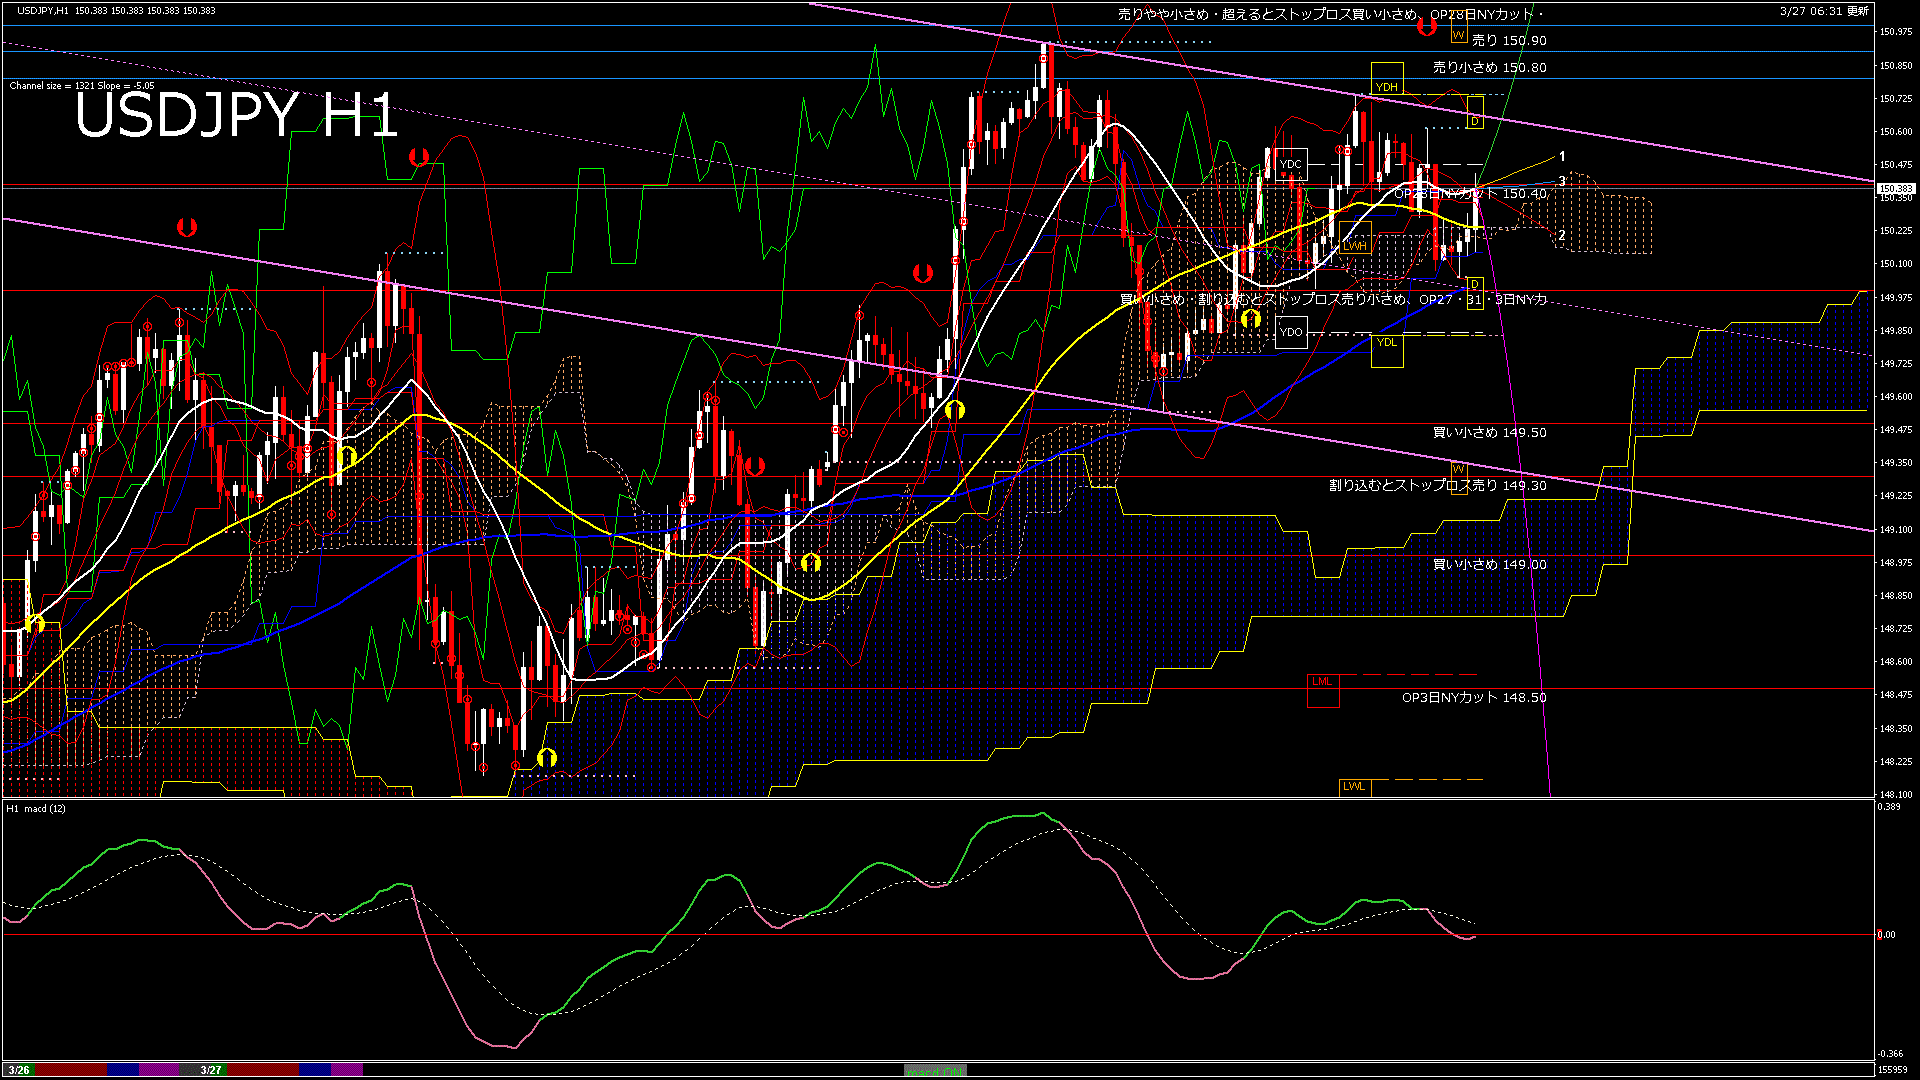
Task: Toggle the green macd ON button
Action: tap(935, 1071)
